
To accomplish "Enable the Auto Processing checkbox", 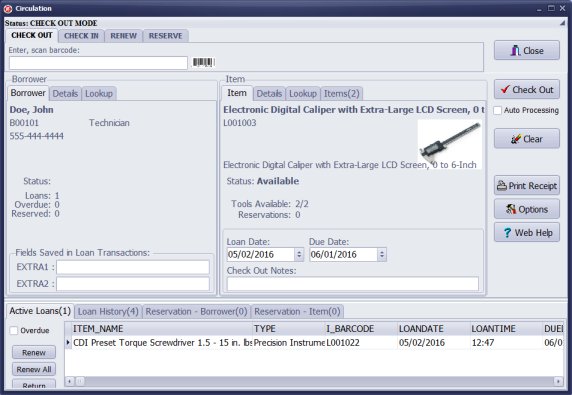I will point(498,110).
